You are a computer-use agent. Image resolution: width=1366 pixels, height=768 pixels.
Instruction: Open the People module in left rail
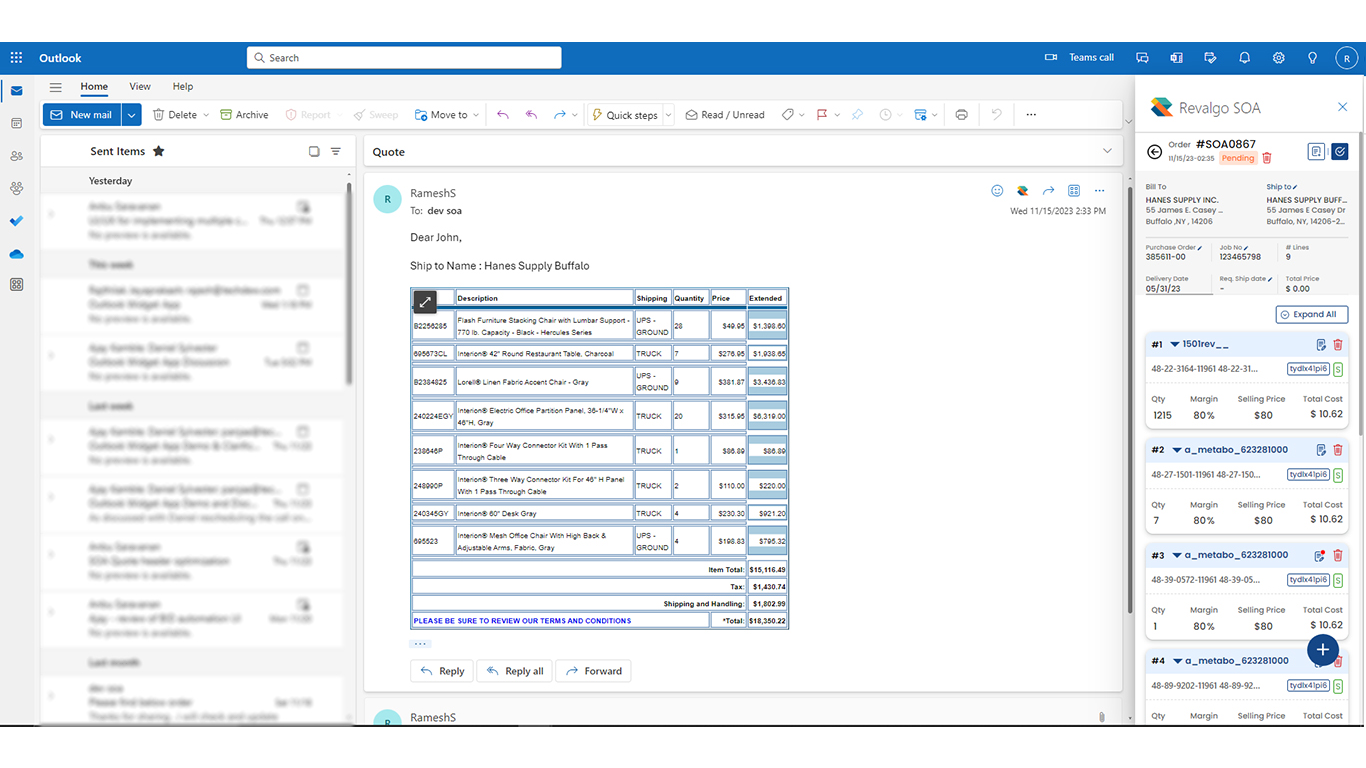16,156
